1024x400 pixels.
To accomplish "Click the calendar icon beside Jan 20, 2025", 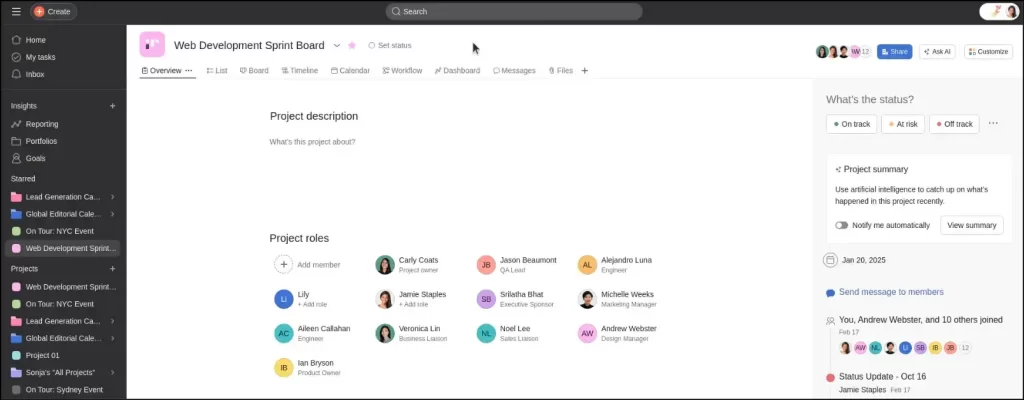I will [x=830, y=260].
